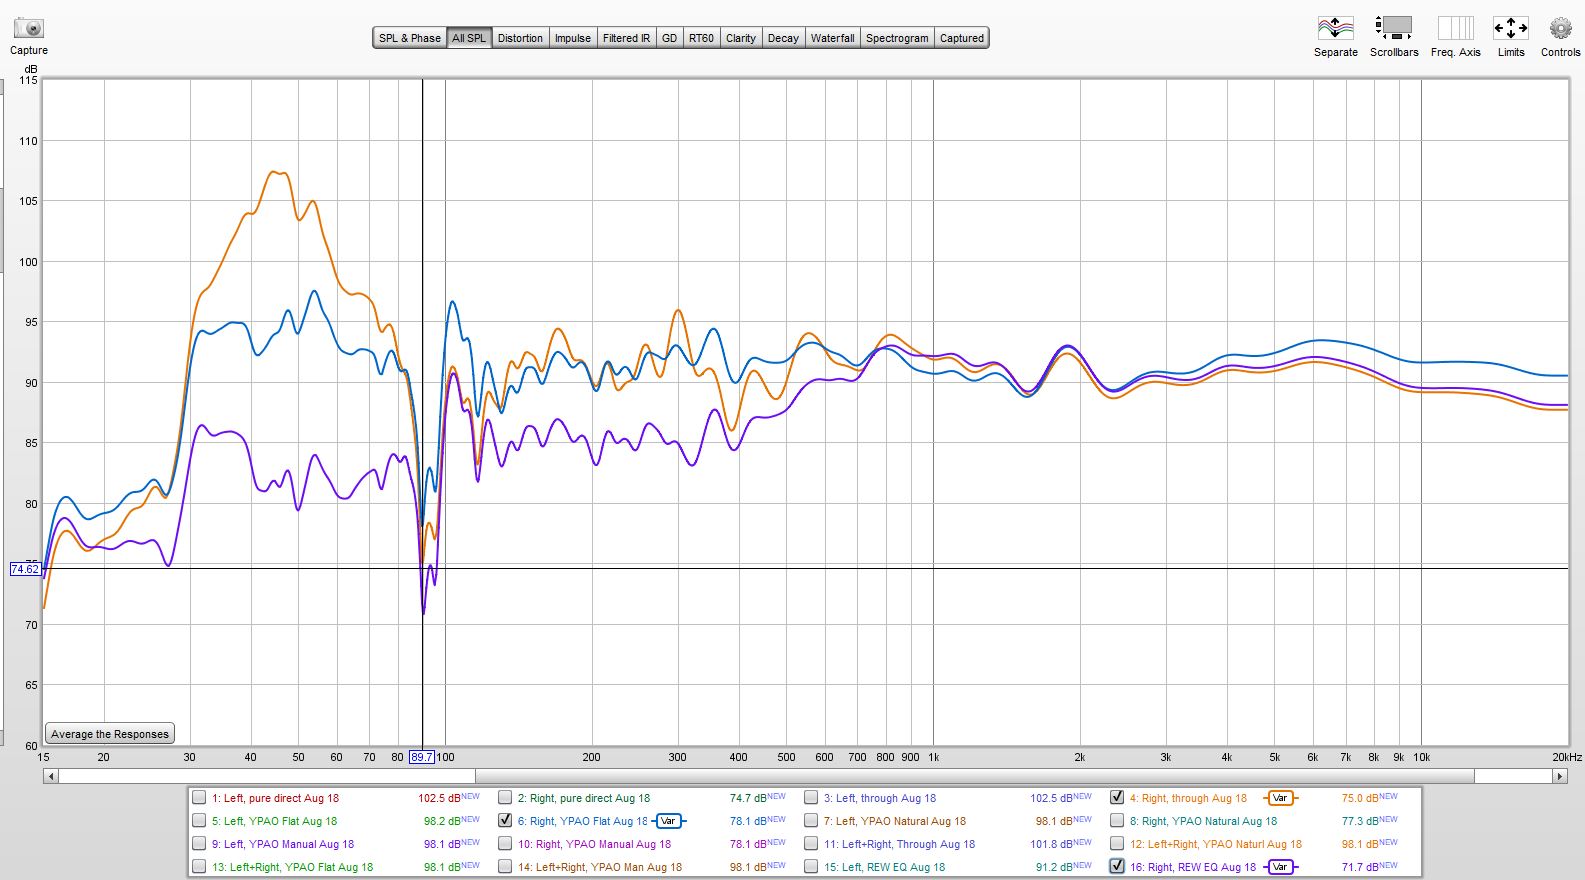Click the horizontal scrollbar right arrow

tap(1559, 776)
